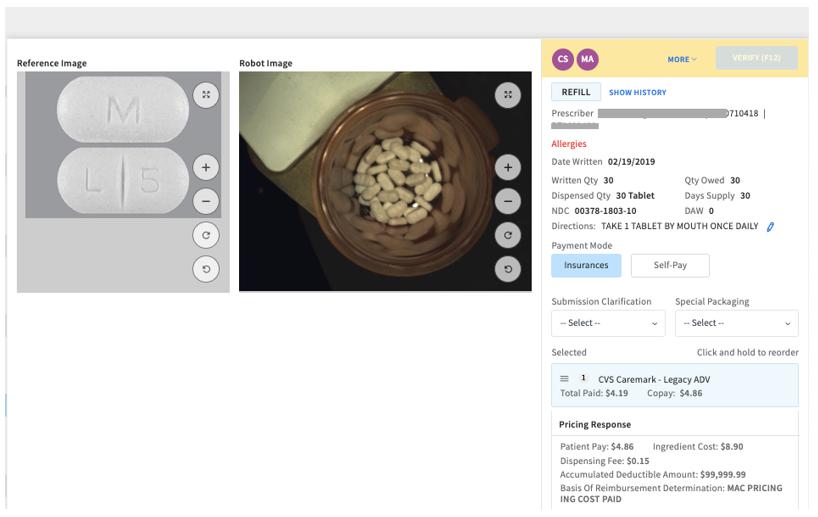Viewport: 818px width, 517px height.
Task: Open the Special Packaging dropdown
Action: (736, 323)
